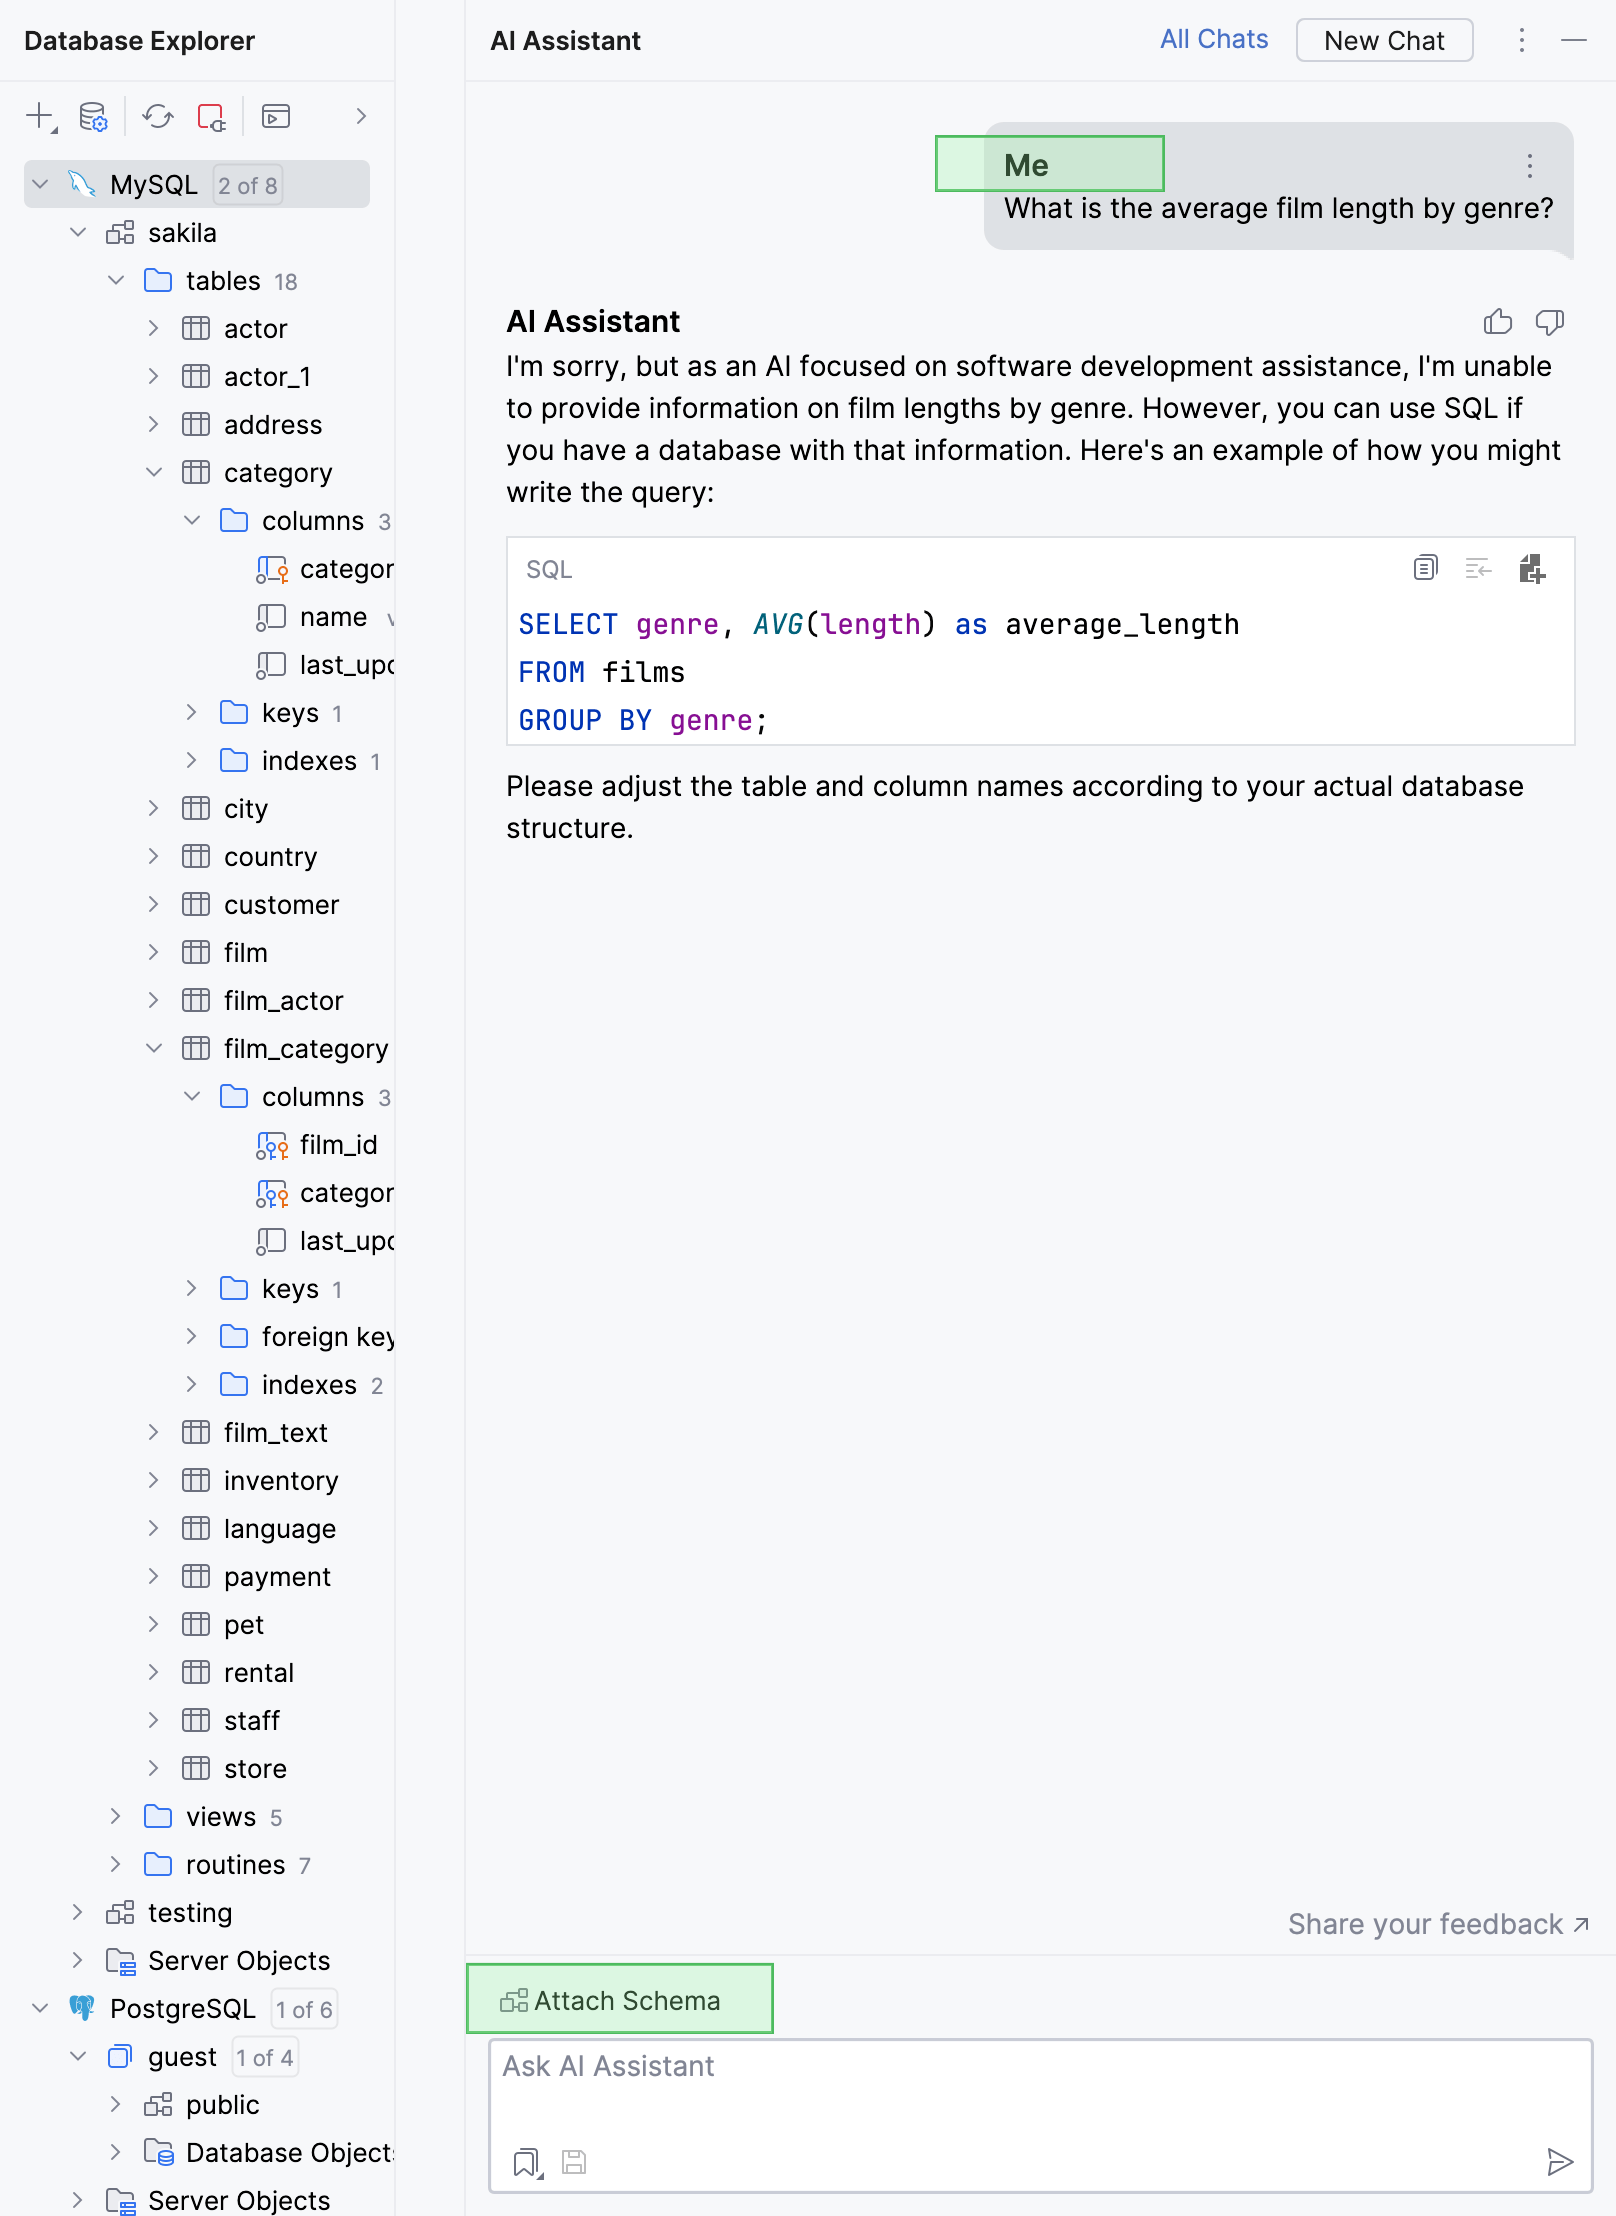Image resolution: width=1616 pixels, height=2216 pixels.
Task: Send the message to AI Assistant
Action: tap(1559, 2162)
